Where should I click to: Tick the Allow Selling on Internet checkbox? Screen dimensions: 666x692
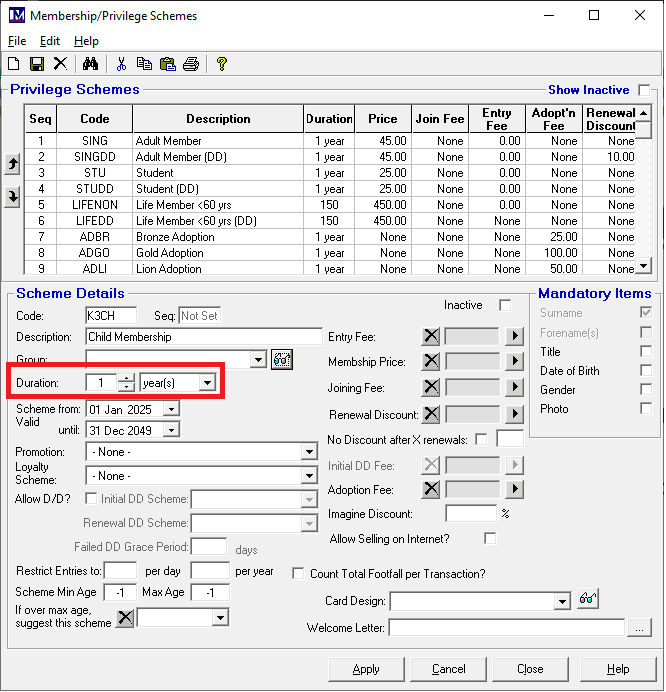490,538
